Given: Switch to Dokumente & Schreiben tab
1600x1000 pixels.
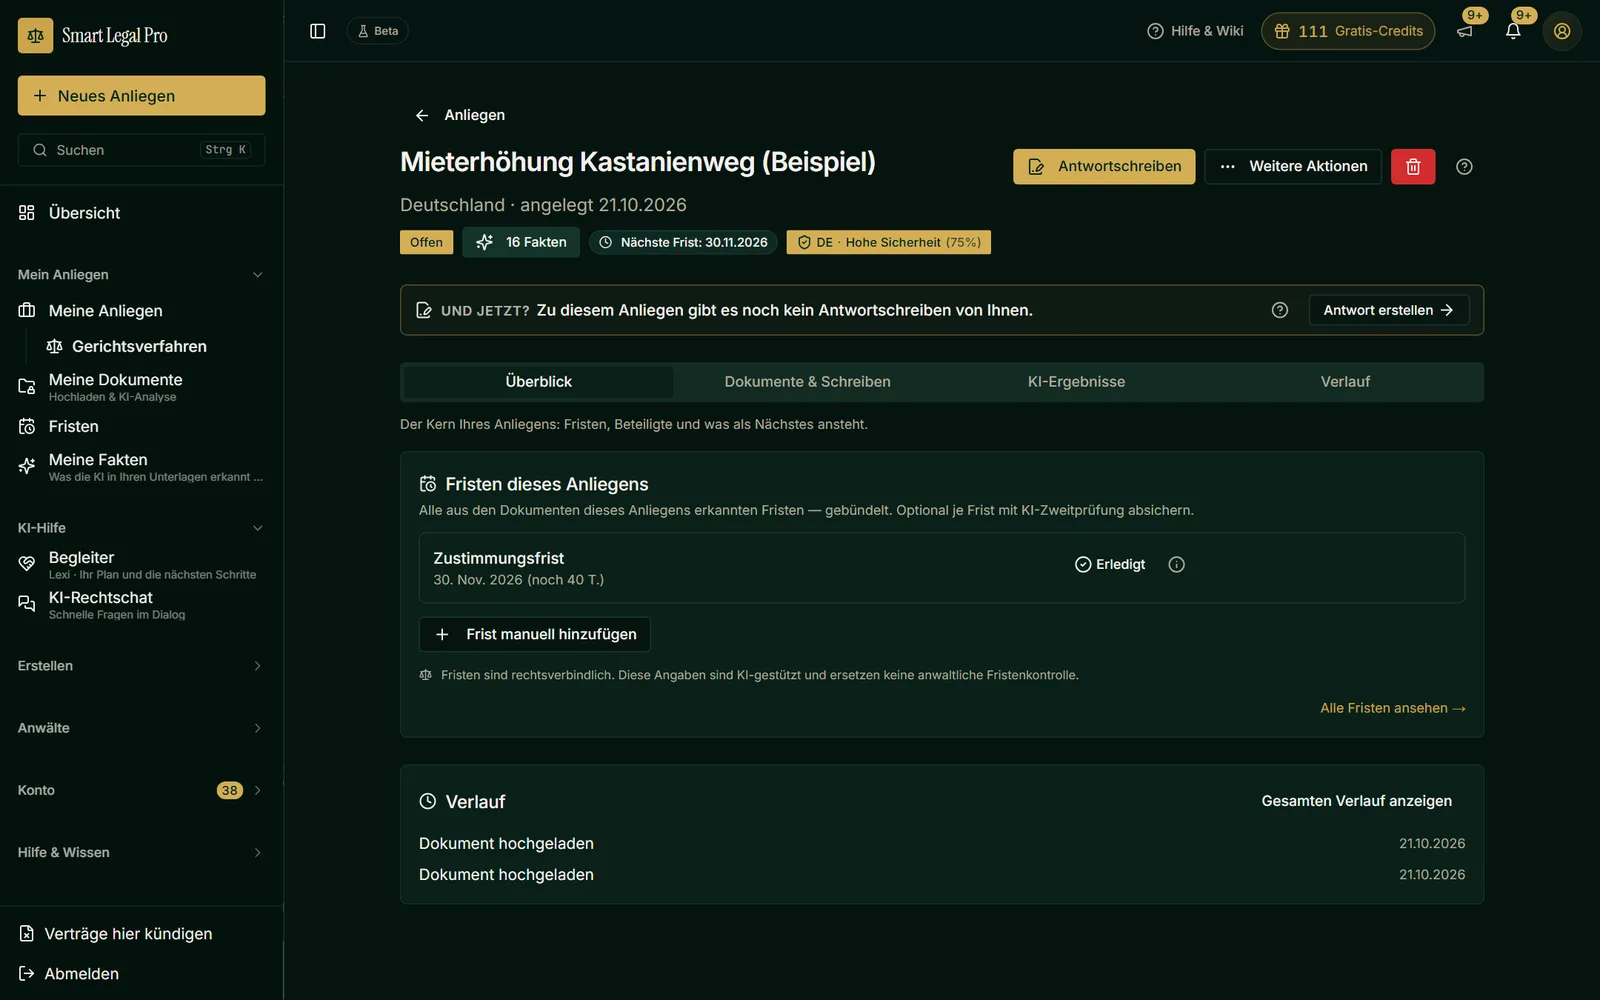Looking at the screenshot, I should point(807,382).
